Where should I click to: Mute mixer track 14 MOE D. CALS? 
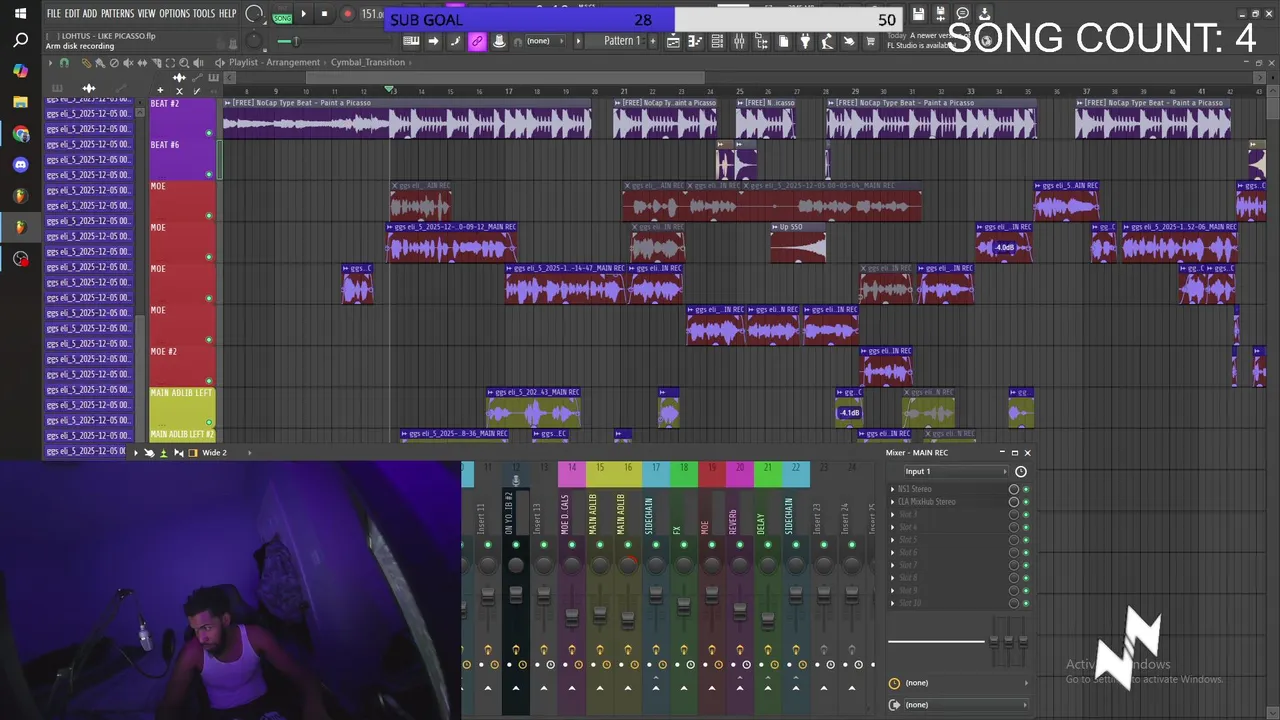click(572, 545)
